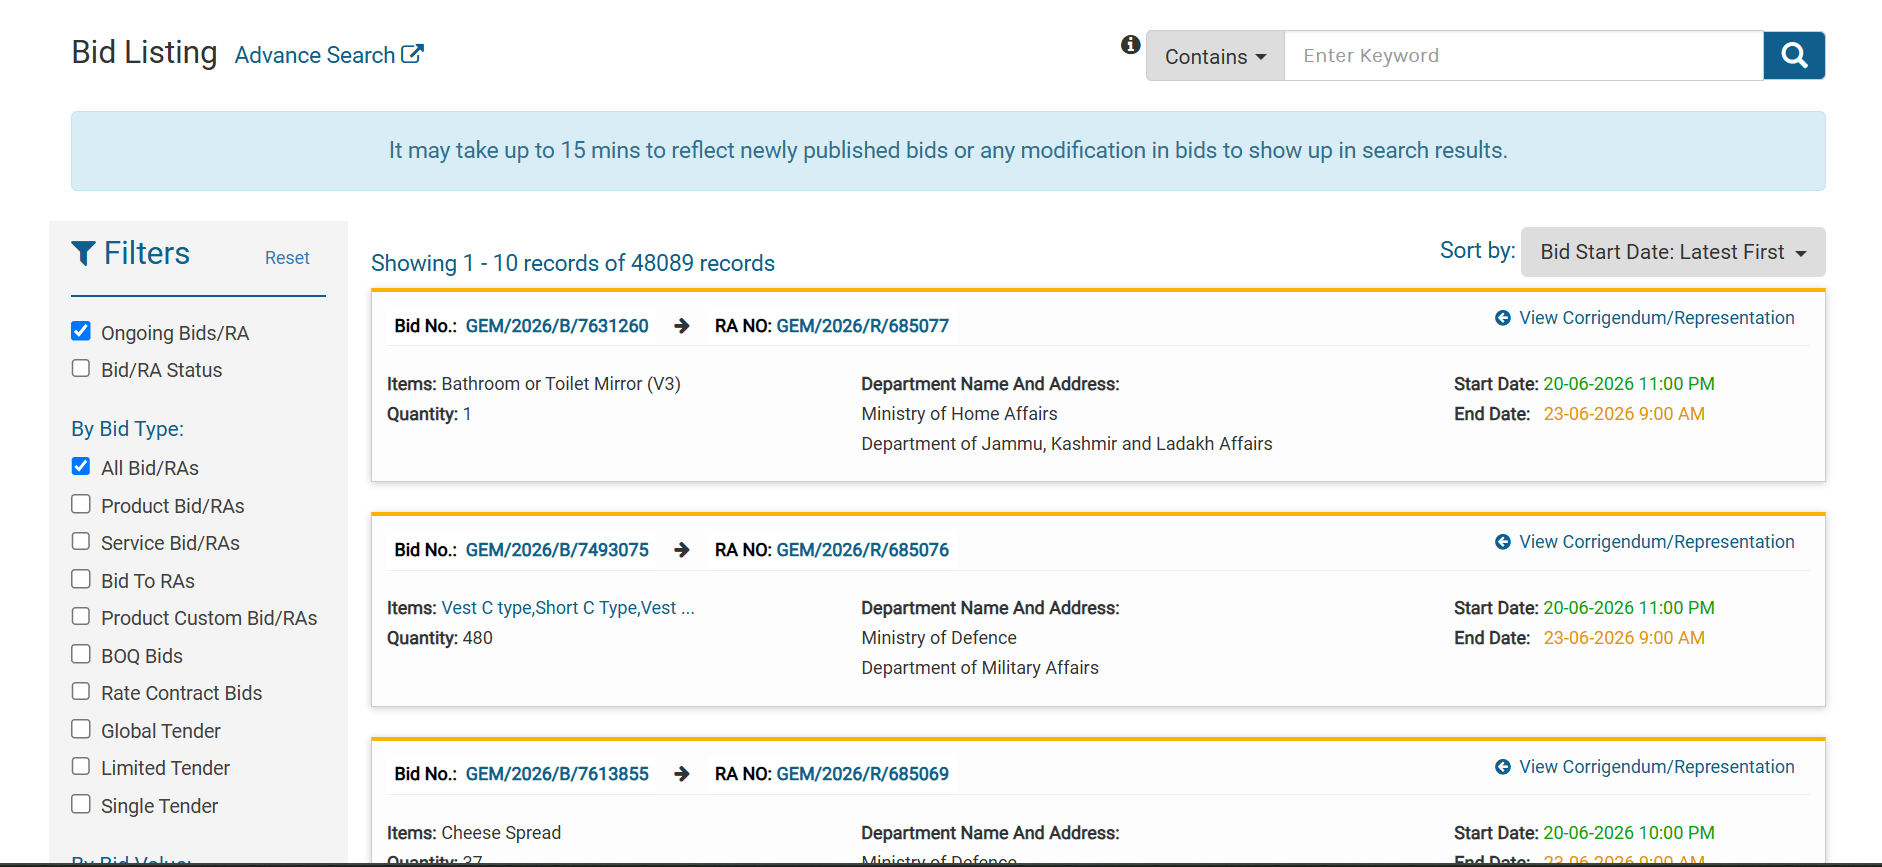Viewport: 1882px width, 867px height.
Task: Click the Bathroom or Toilet Mirror (V3) item text
Action: click(561, 384)
